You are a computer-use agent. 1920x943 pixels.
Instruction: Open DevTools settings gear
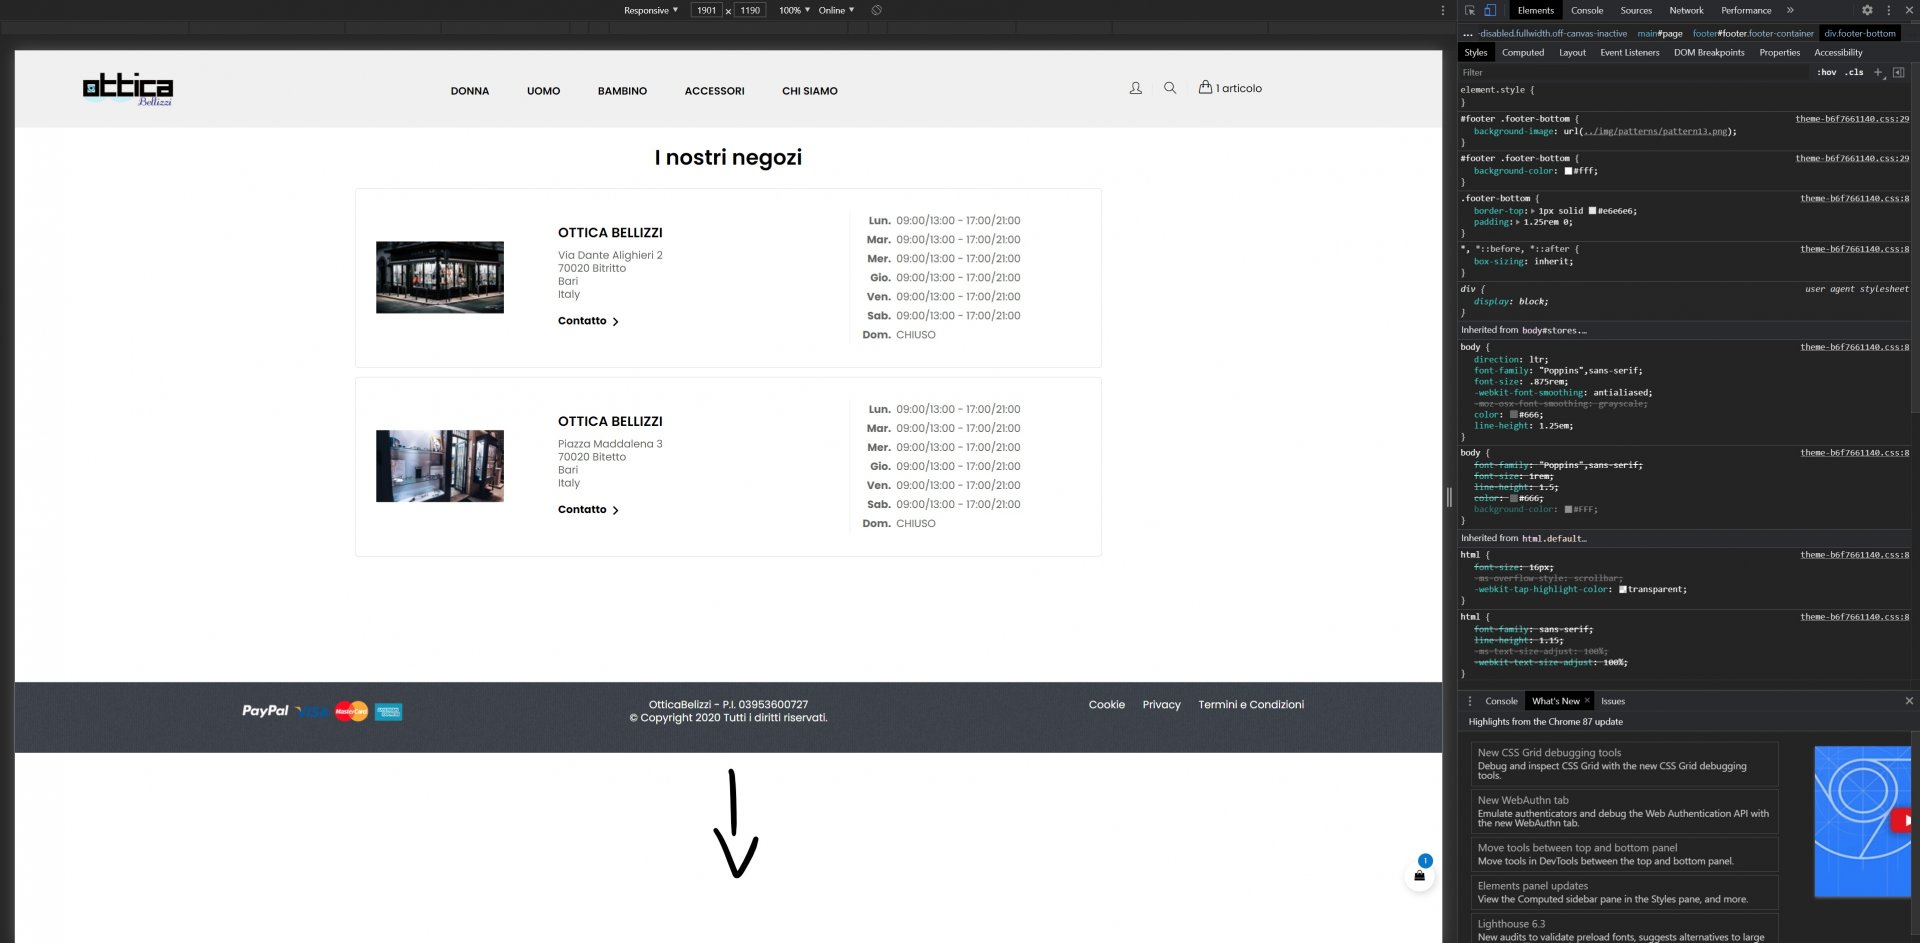click(1867, 10)
